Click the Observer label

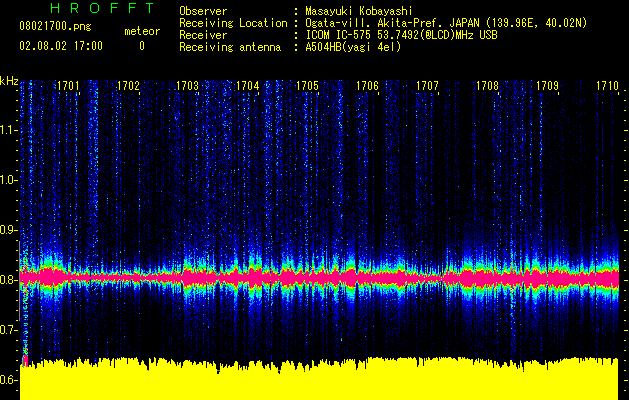click(x=203, y=11)
